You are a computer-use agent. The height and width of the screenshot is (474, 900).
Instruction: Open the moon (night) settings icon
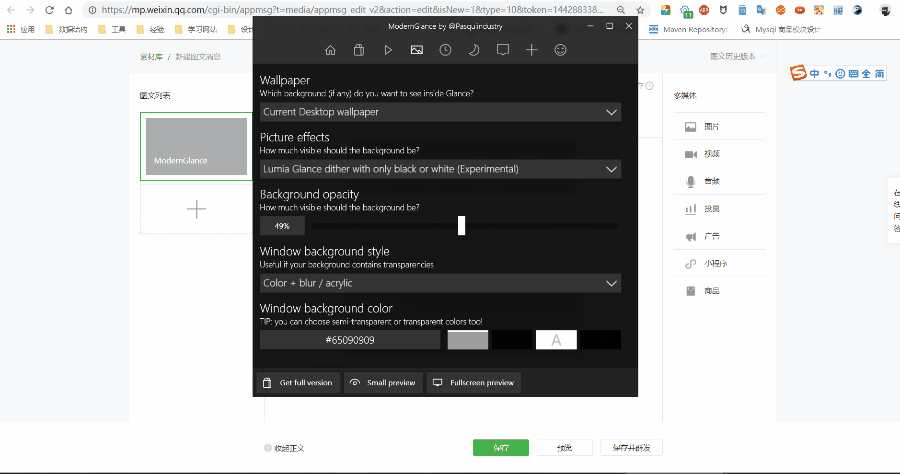click(x=474, y=50)
